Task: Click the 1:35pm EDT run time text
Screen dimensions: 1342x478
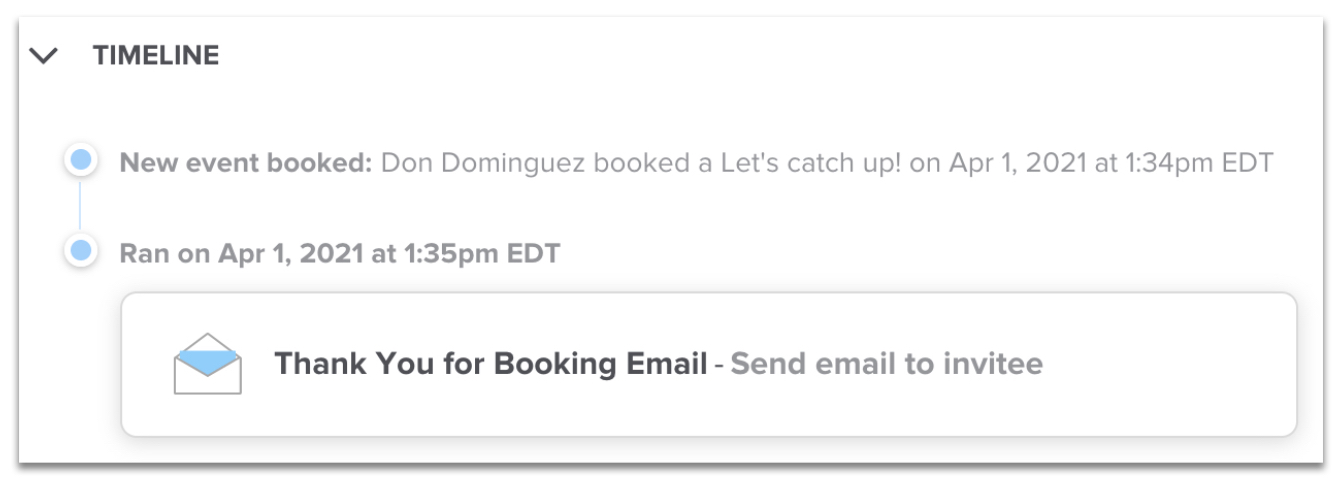Action: [x=482, y=254]
